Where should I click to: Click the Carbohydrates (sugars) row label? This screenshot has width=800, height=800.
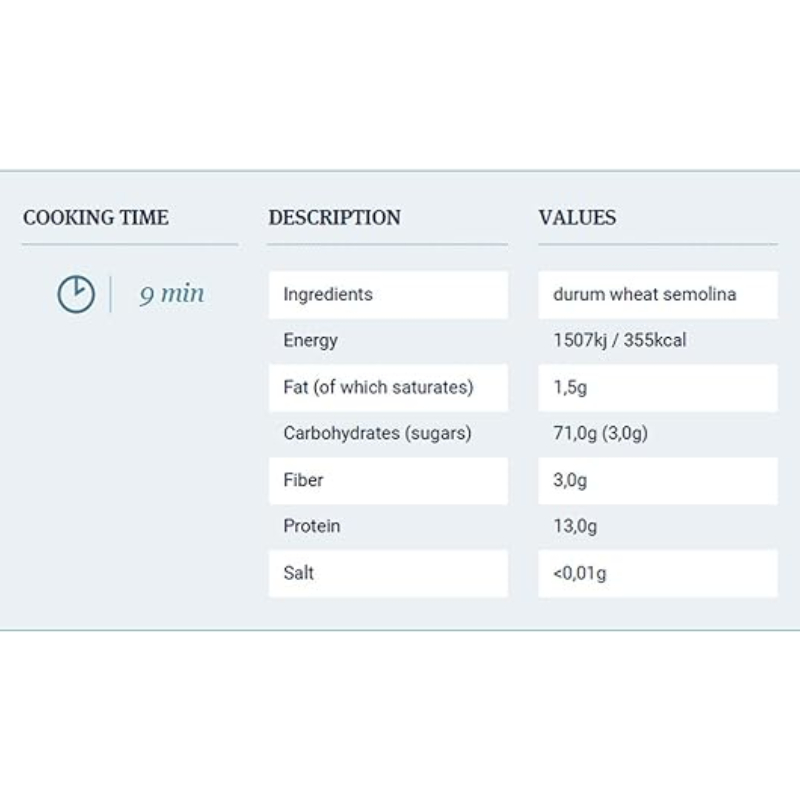[377, 434]
